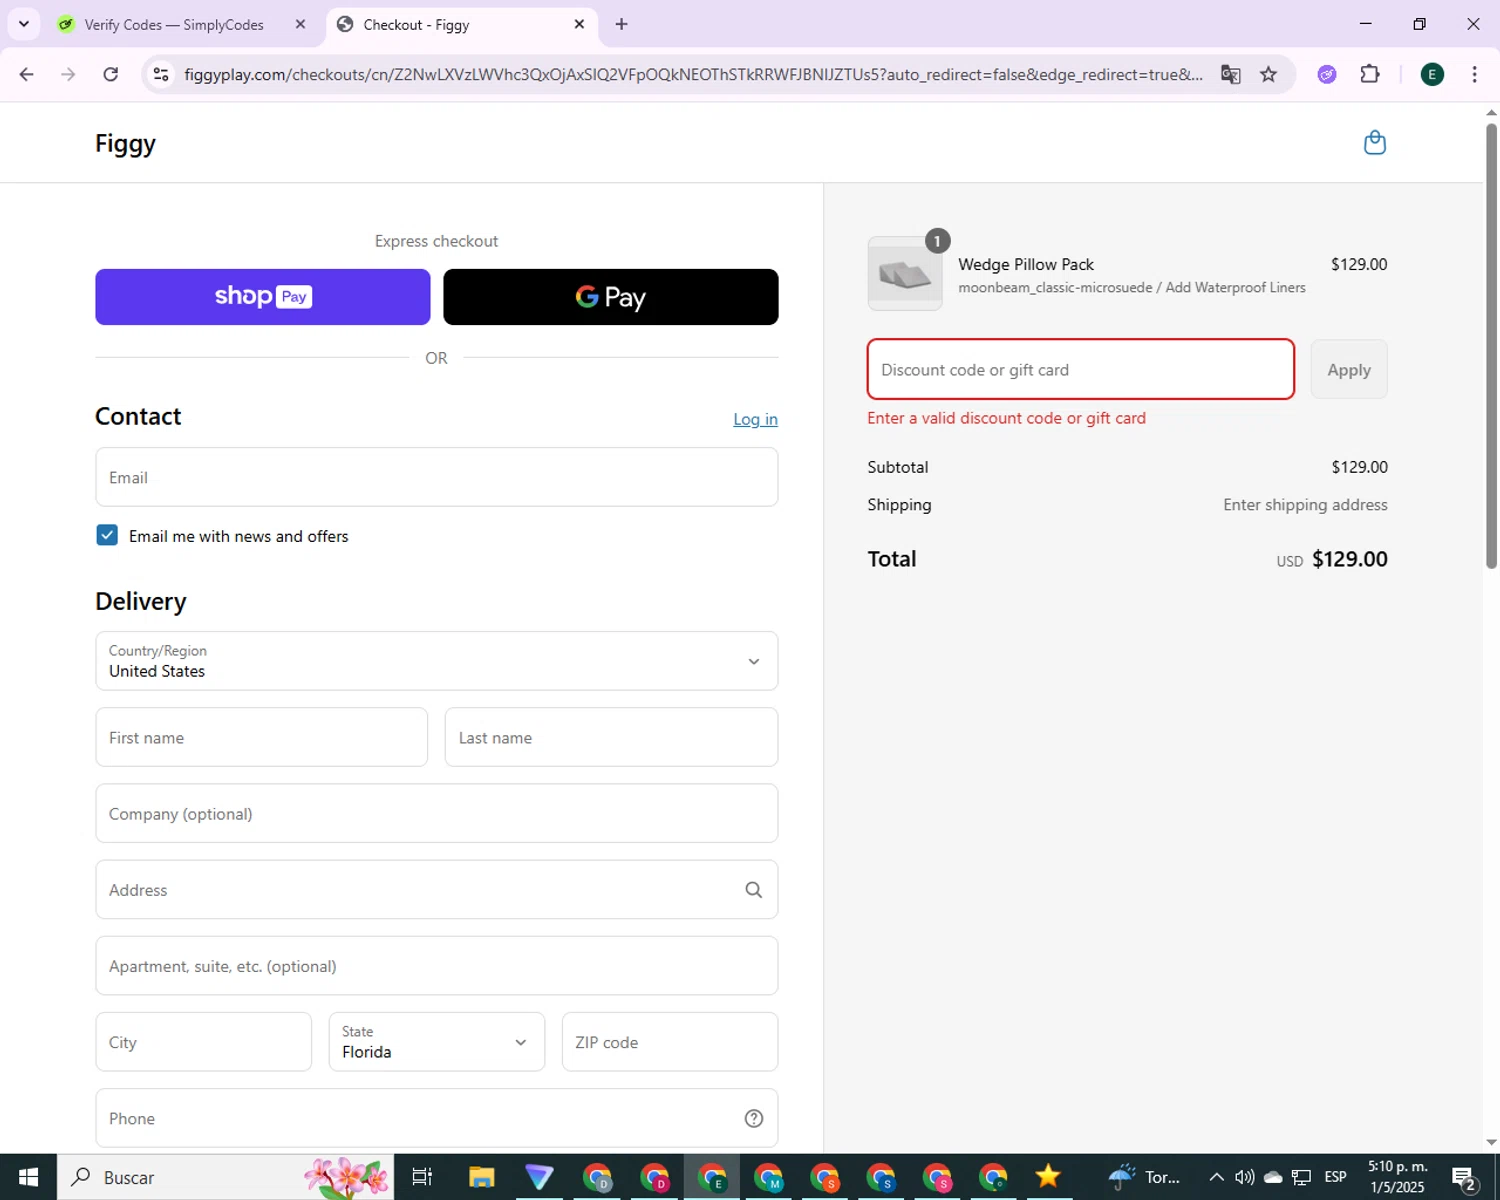Switch to Chrome profile M taskbar icon

(768, 1177)
